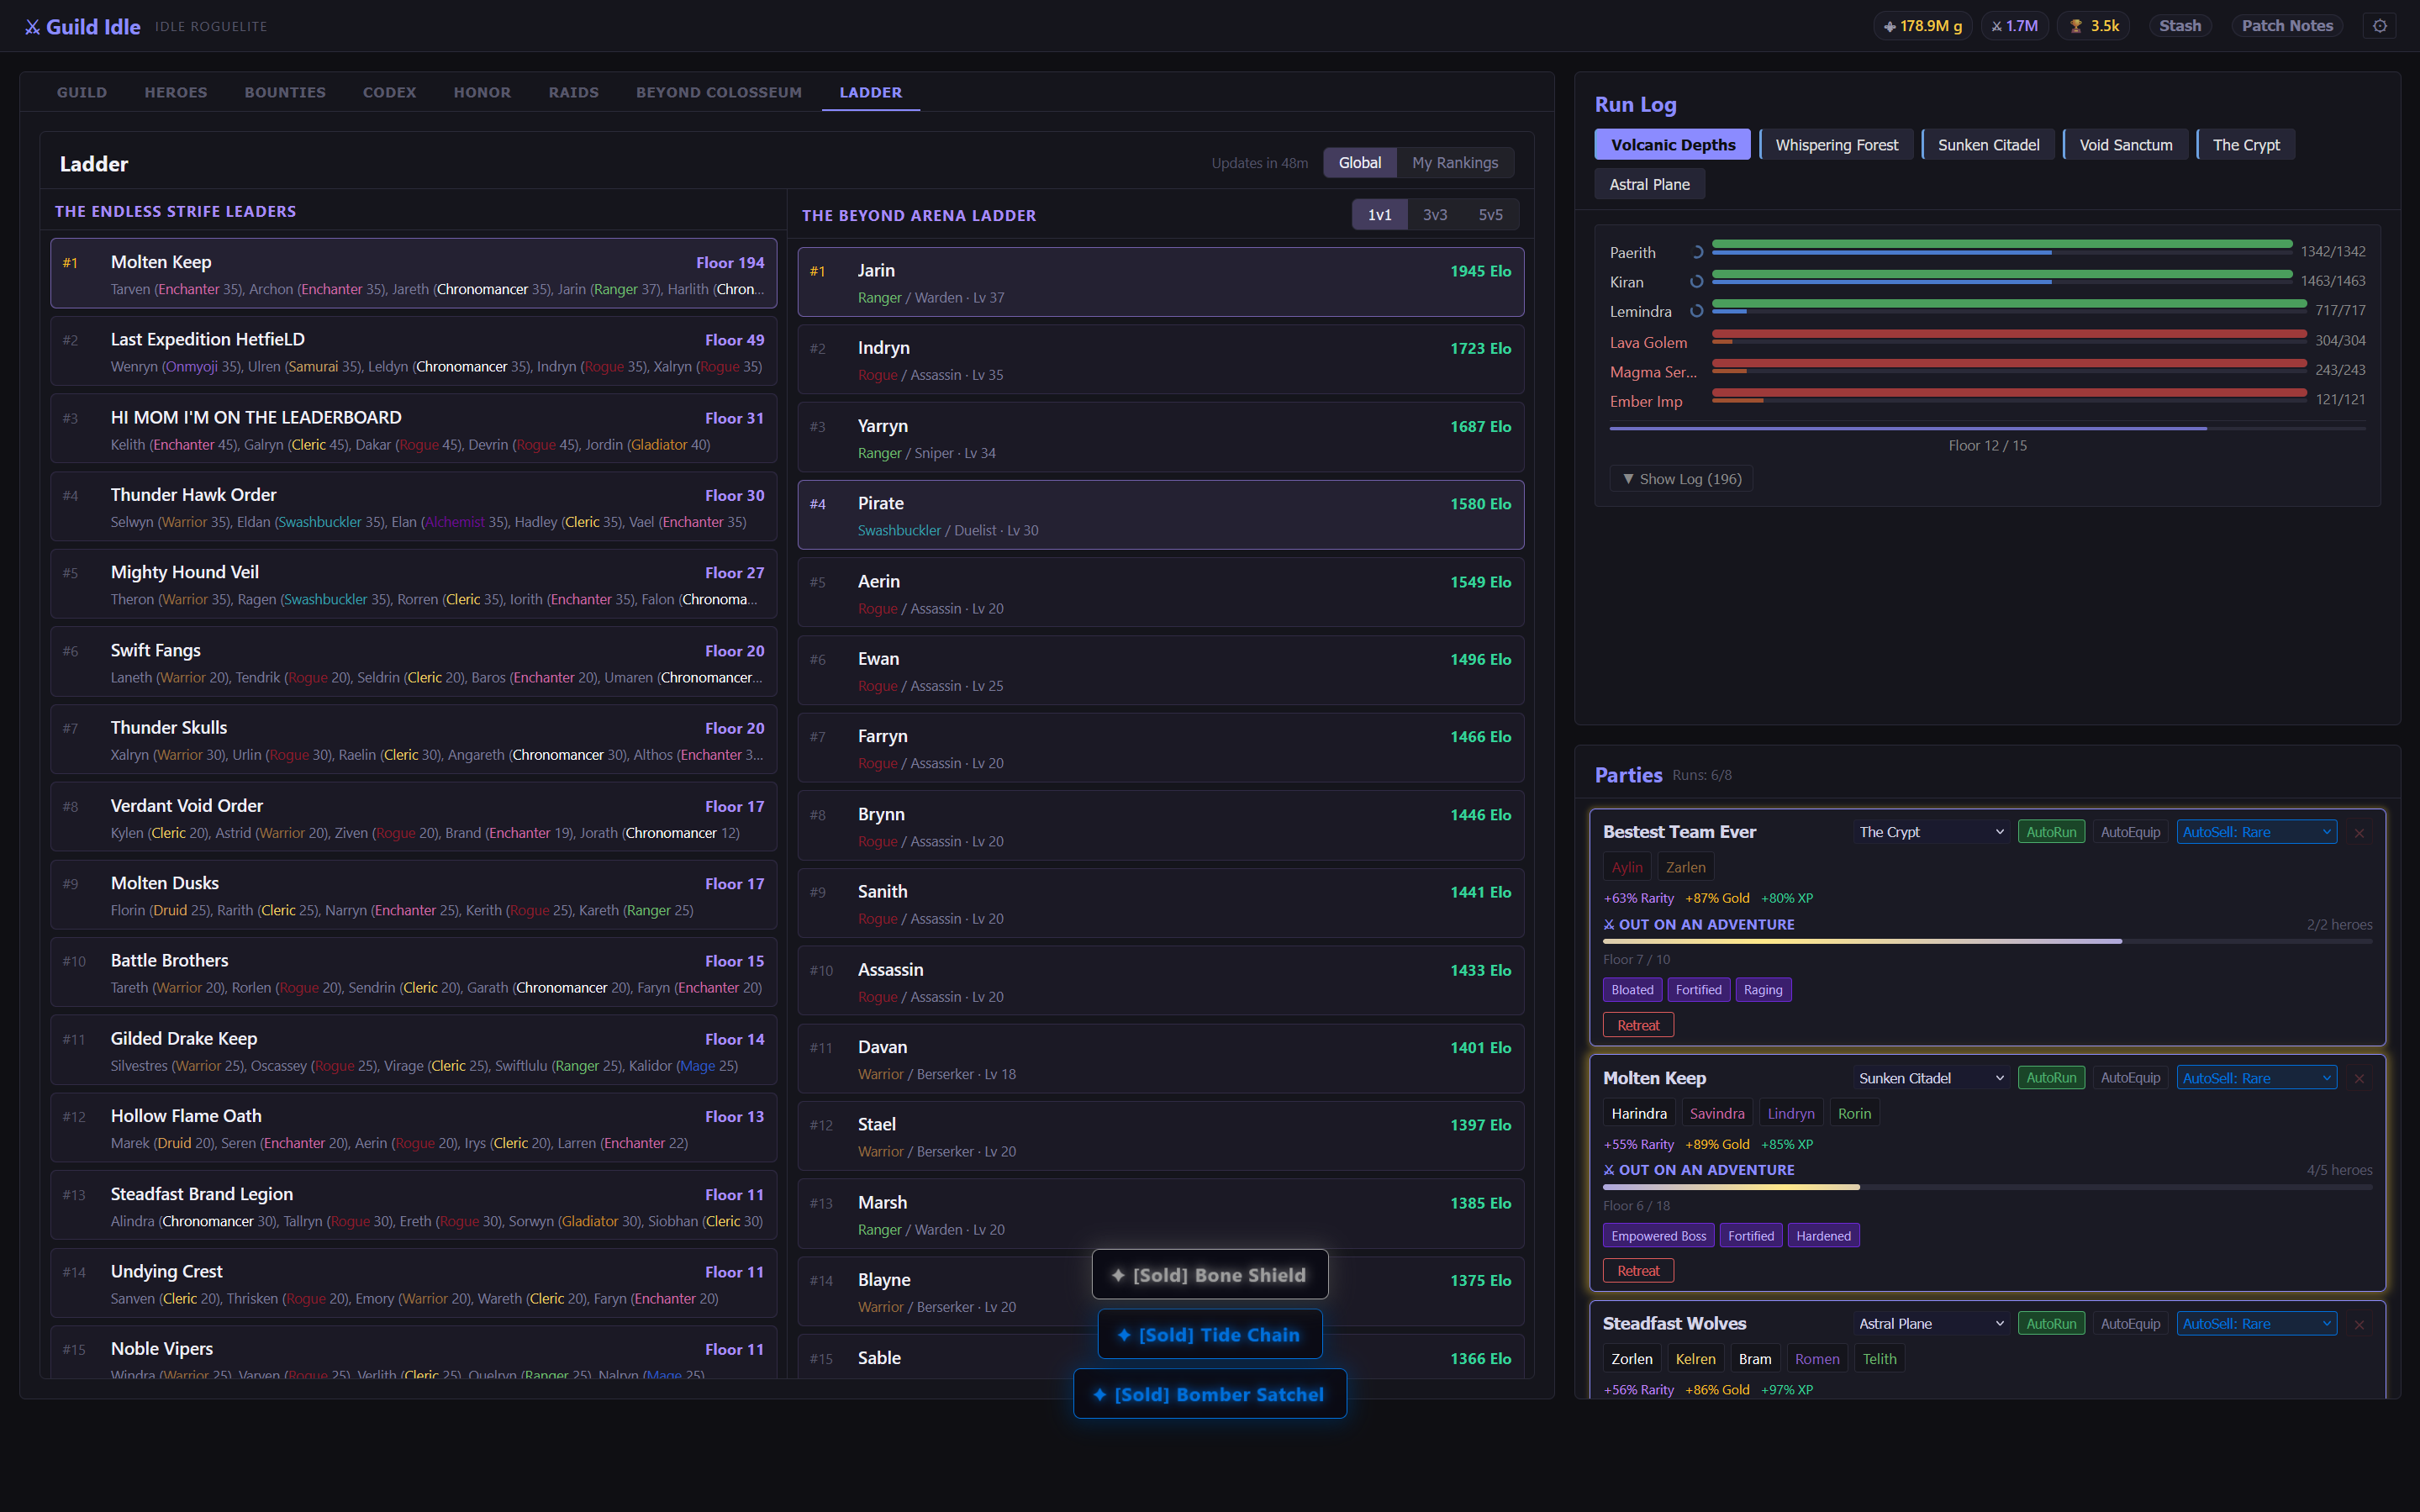2420x1512 pixels.
Task: Click the Guild Idle crossed-swords logo
Action: [x=32, y=27]
